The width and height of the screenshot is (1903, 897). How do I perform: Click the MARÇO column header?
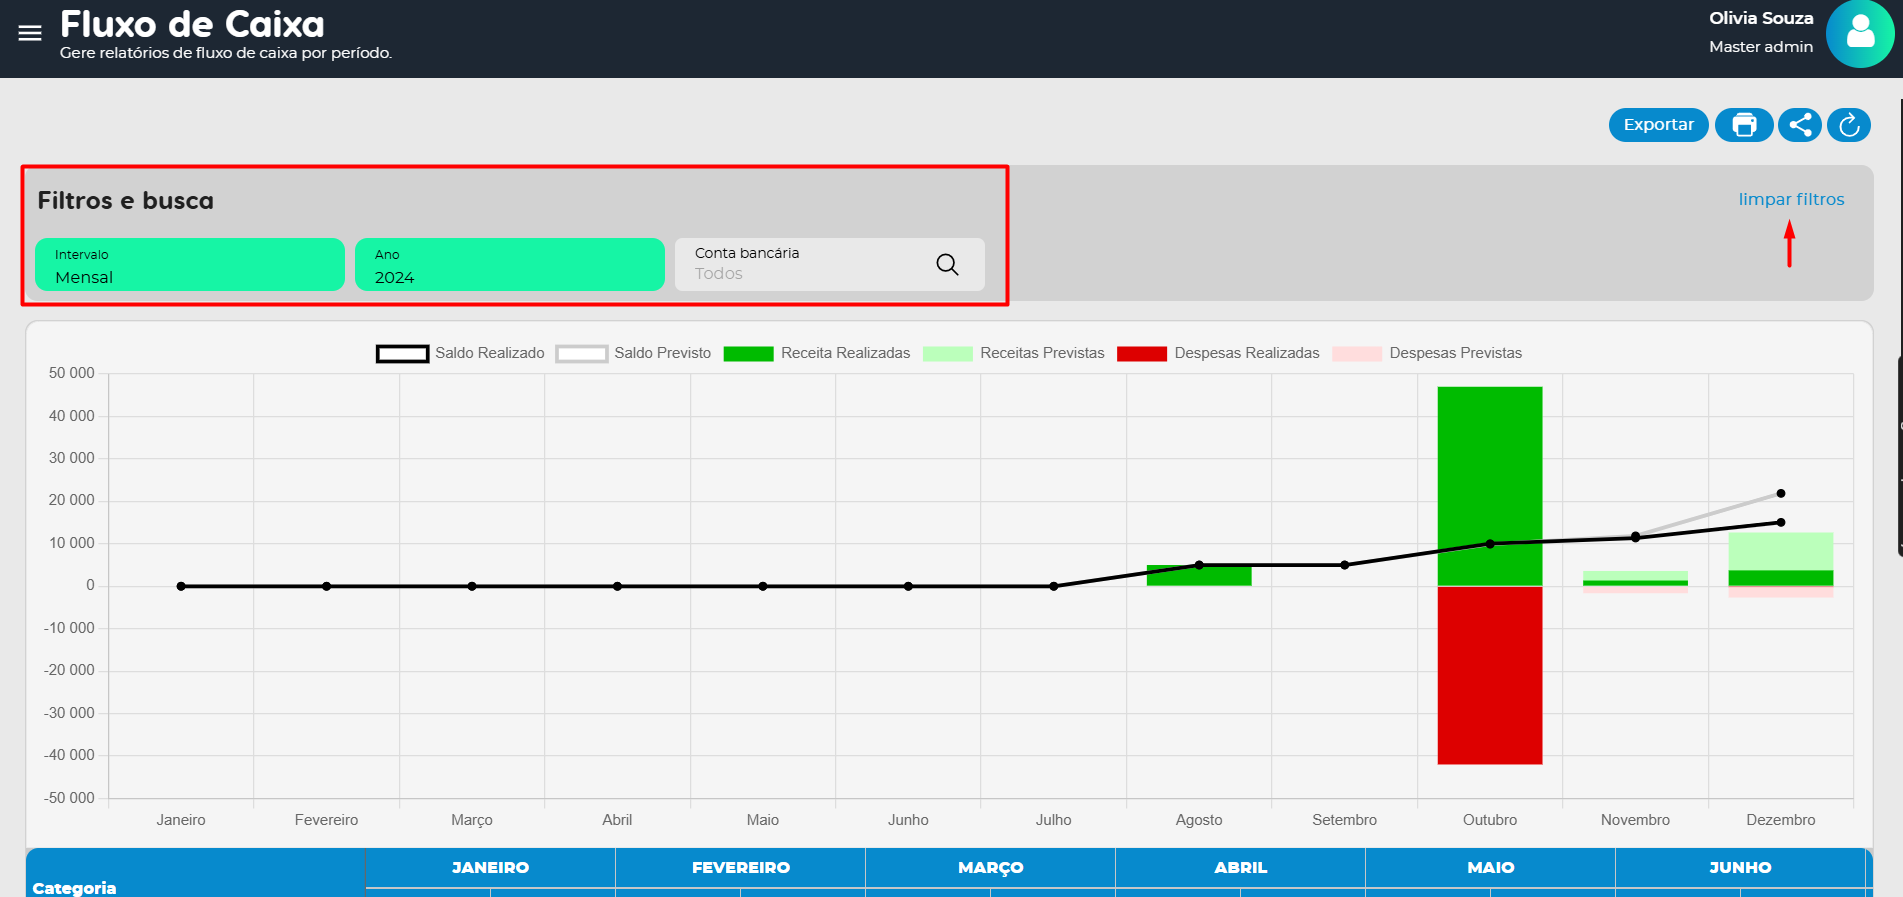coord(990,867)
